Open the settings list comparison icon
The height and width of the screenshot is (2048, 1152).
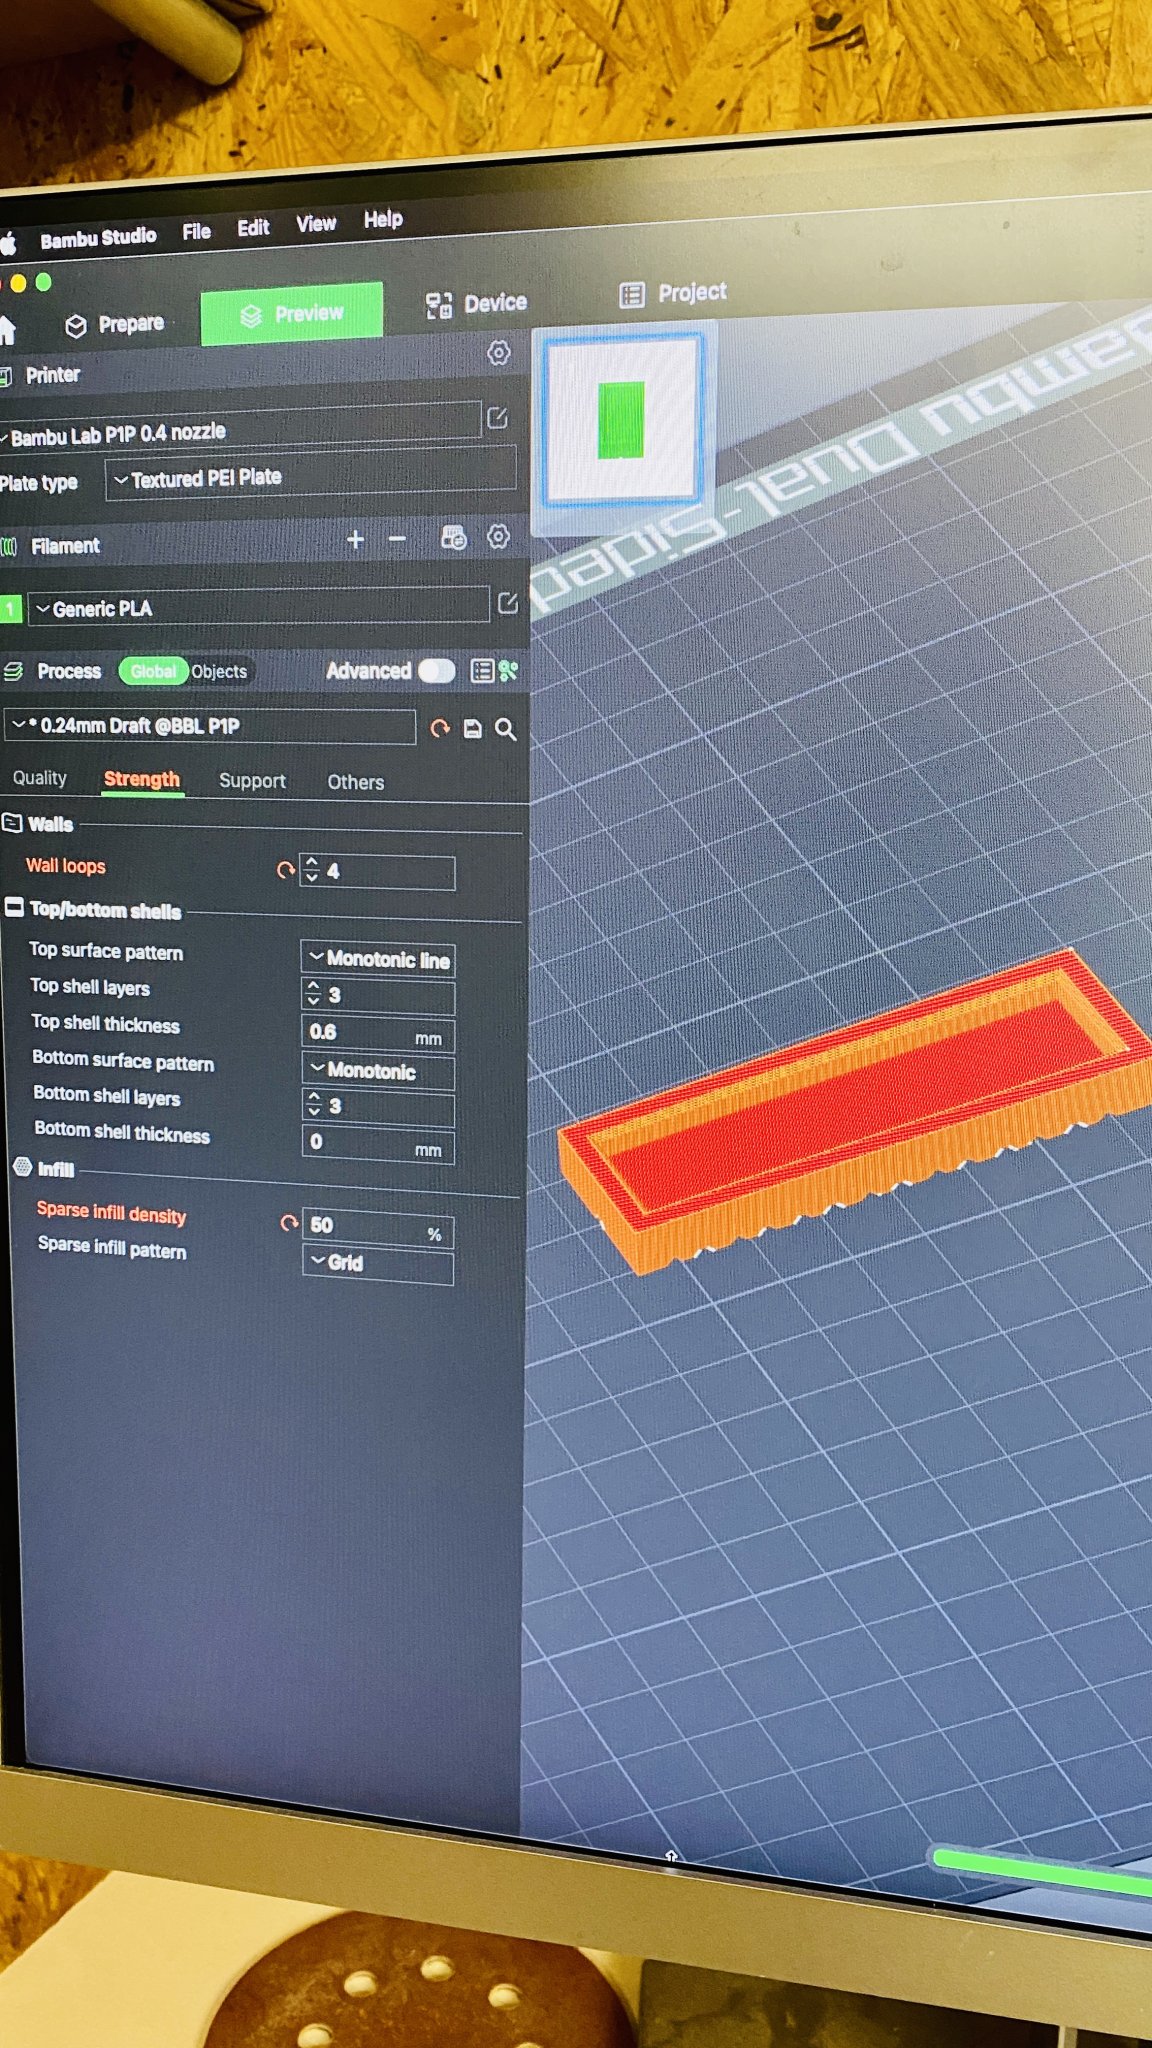pos(482,670)
